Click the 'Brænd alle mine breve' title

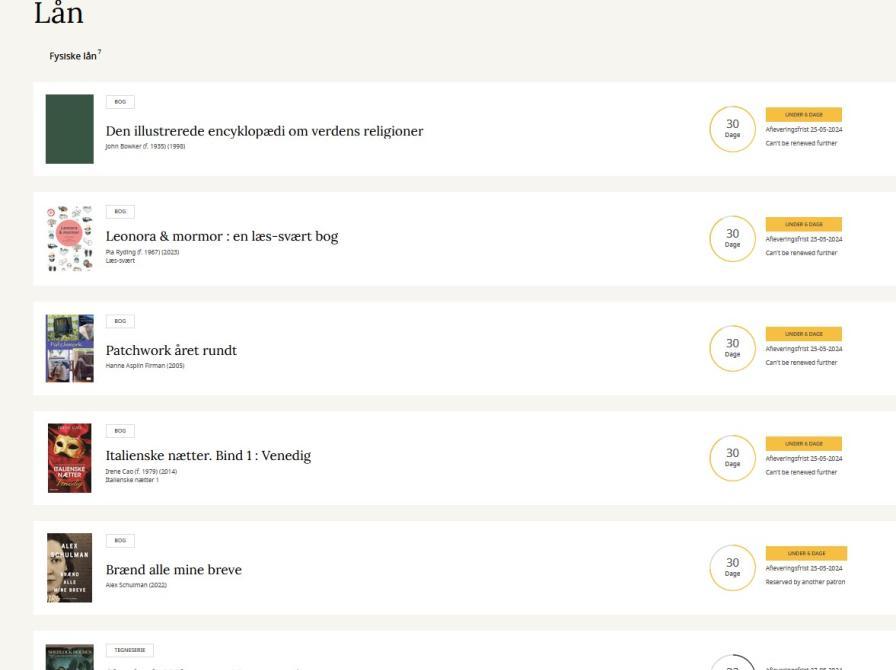173,570
